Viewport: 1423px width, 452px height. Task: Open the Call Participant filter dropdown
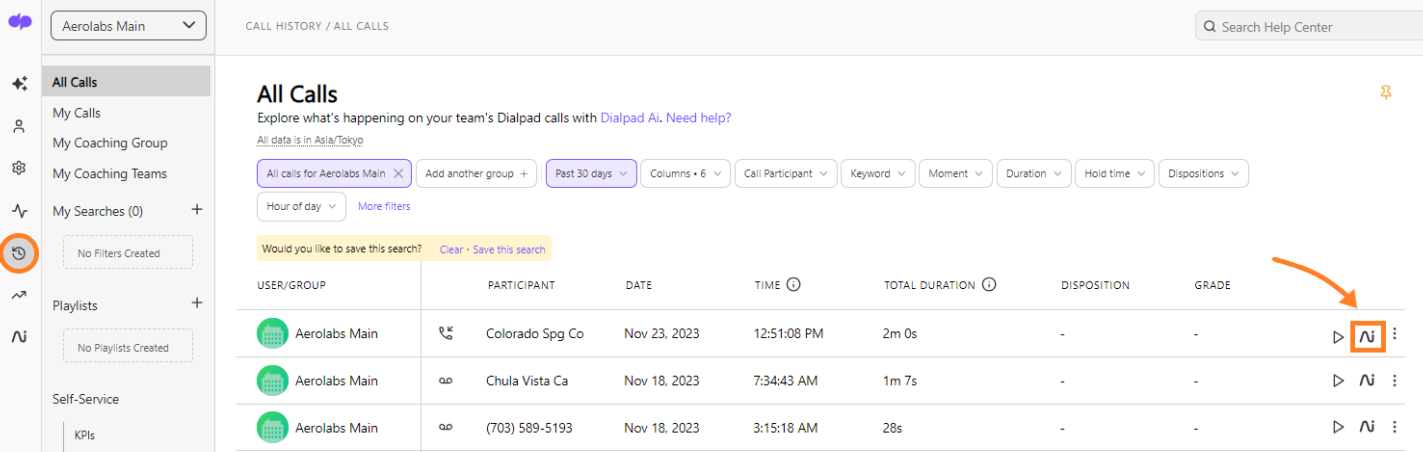[786, 173]
